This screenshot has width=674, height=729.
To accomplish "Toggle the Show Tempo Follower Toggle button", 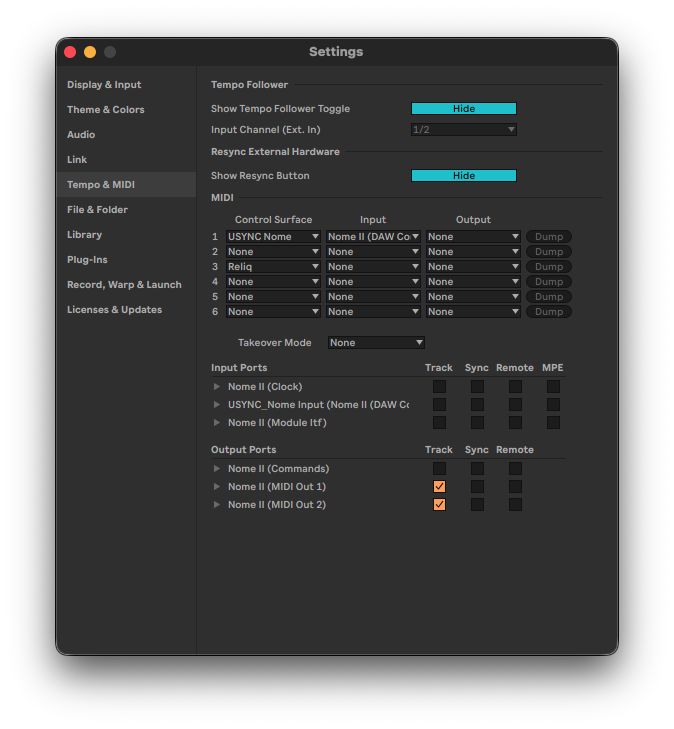I will 463,109.
